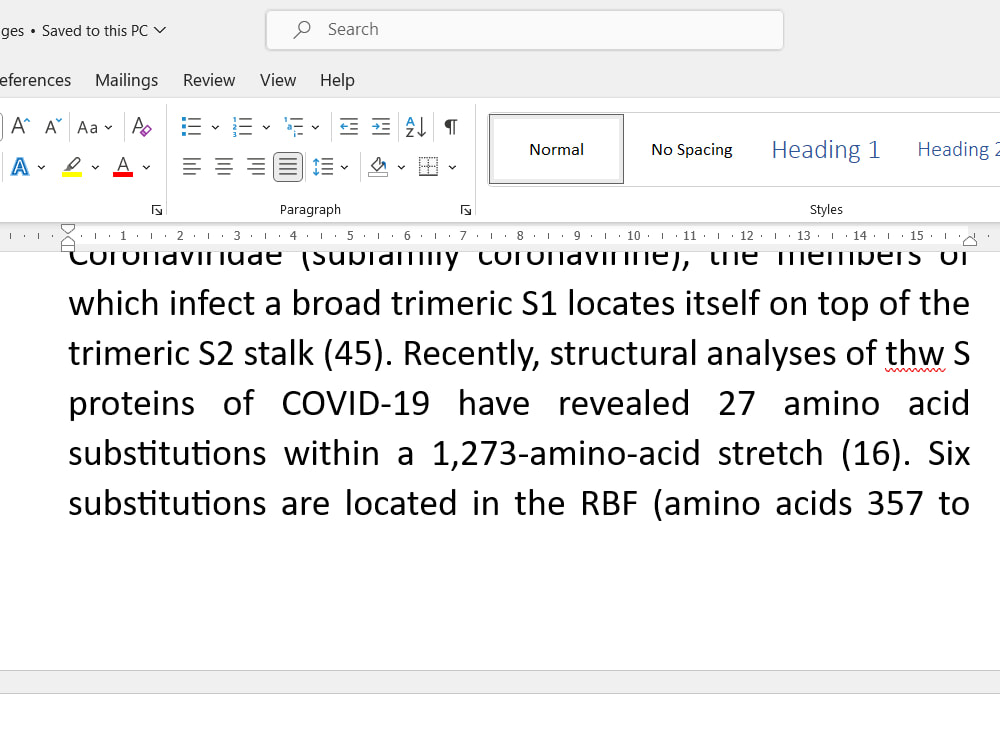Increase paragraph indent
This screenshot has height=750, width=1000.
pos(381,126)
